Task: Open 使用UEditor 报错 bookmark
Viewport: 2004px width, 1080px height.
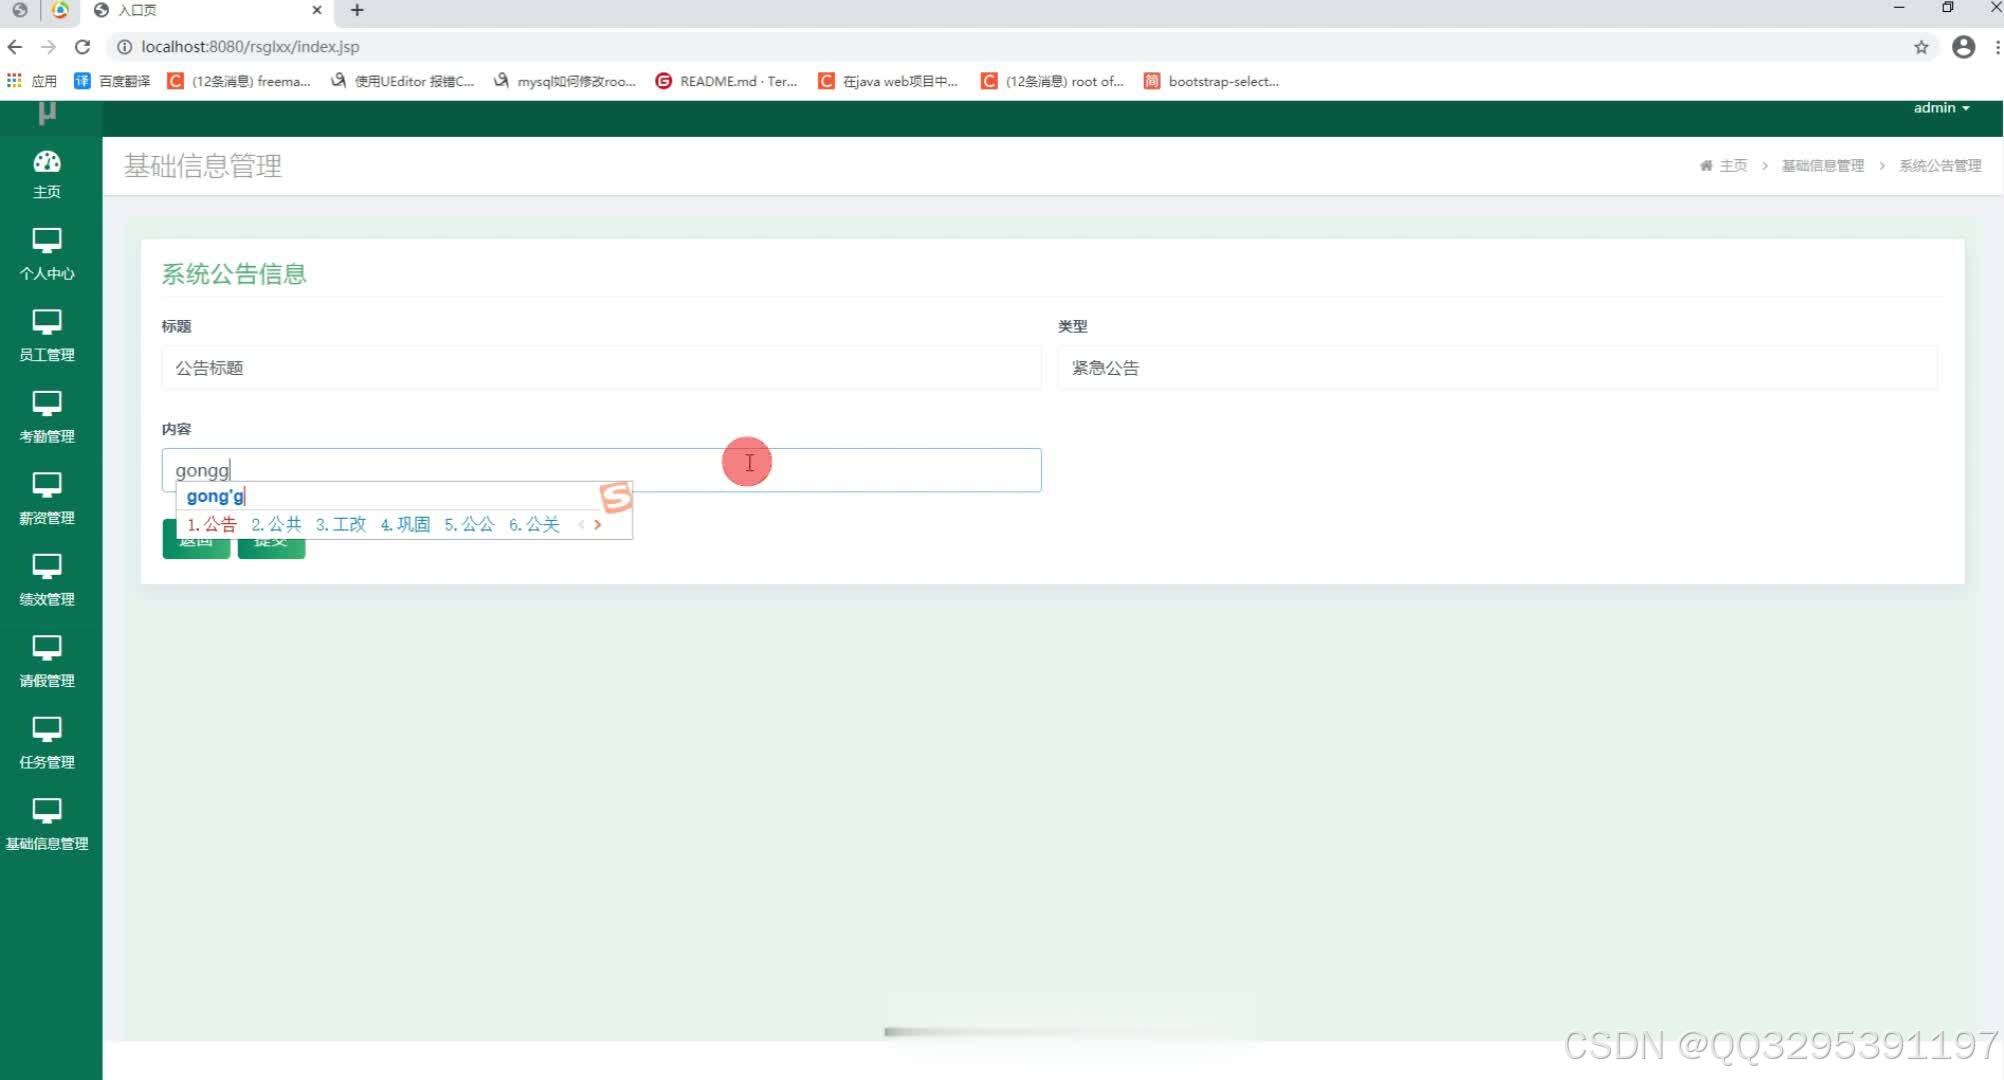Action: click(x=403, y=81)
